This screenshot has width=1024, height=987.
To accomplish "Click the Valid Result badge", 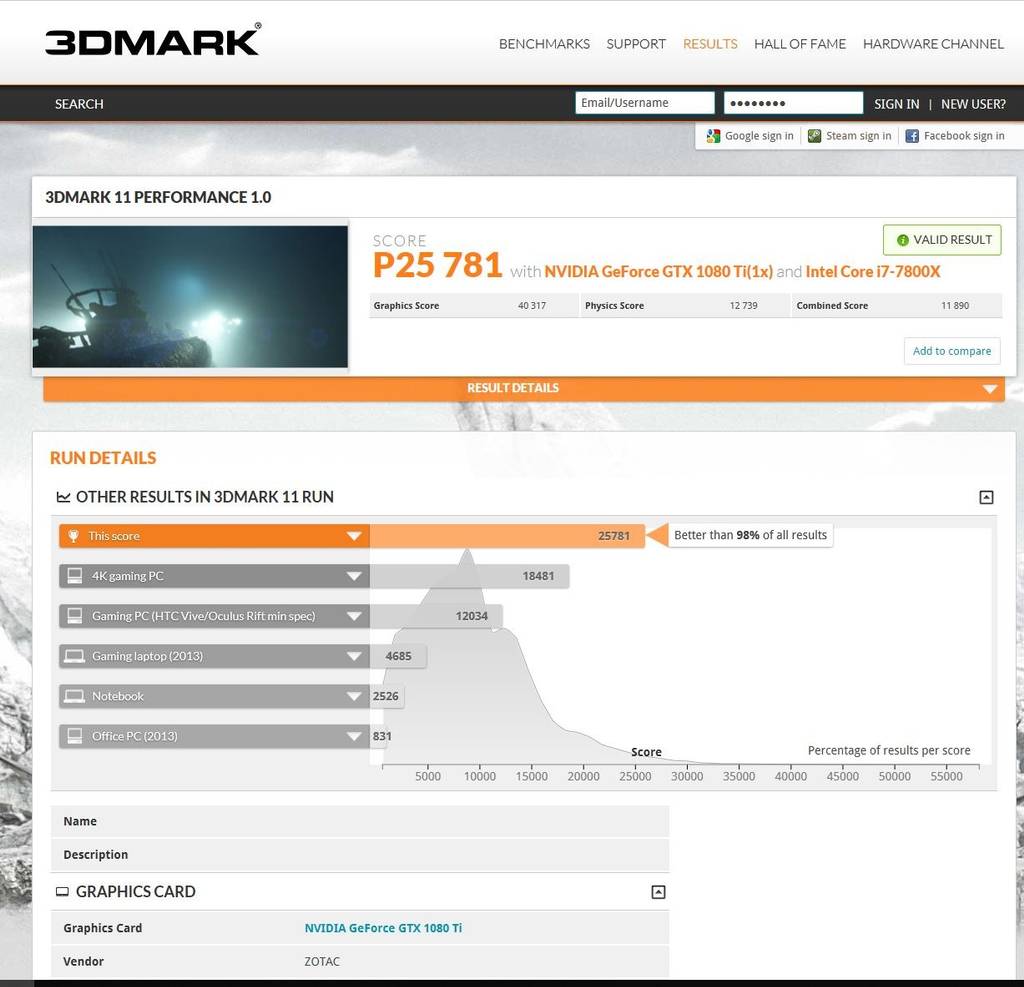I will [942, 240].
